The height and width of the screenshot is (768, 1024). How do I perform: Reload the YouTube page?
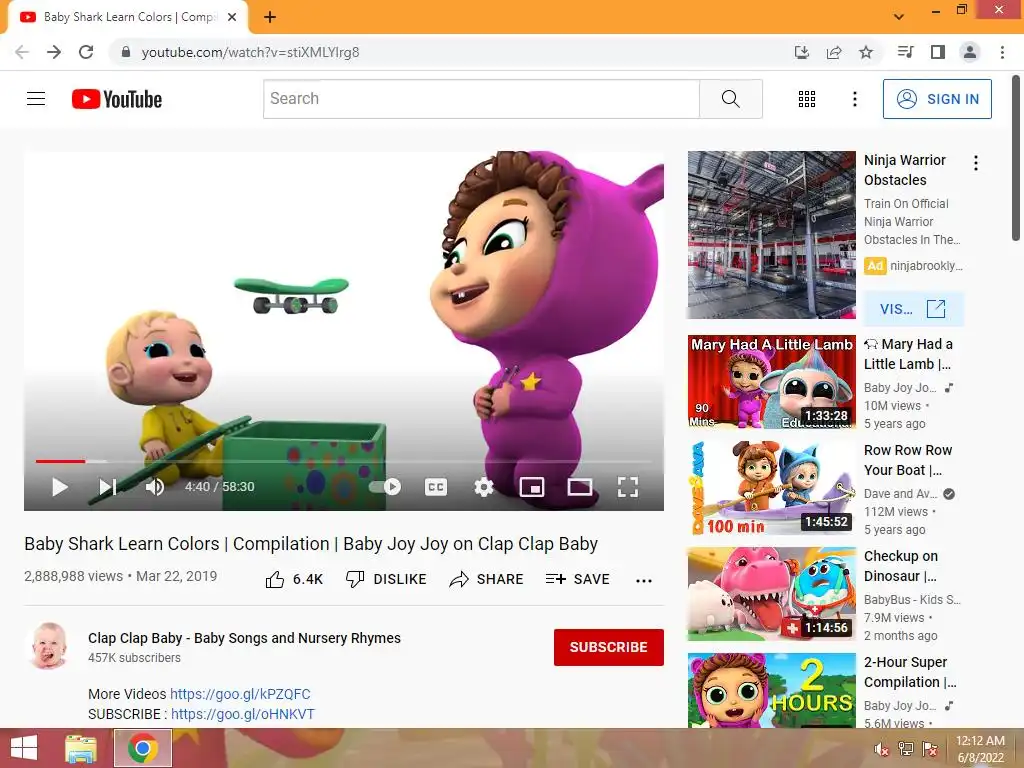click(86, 52)
